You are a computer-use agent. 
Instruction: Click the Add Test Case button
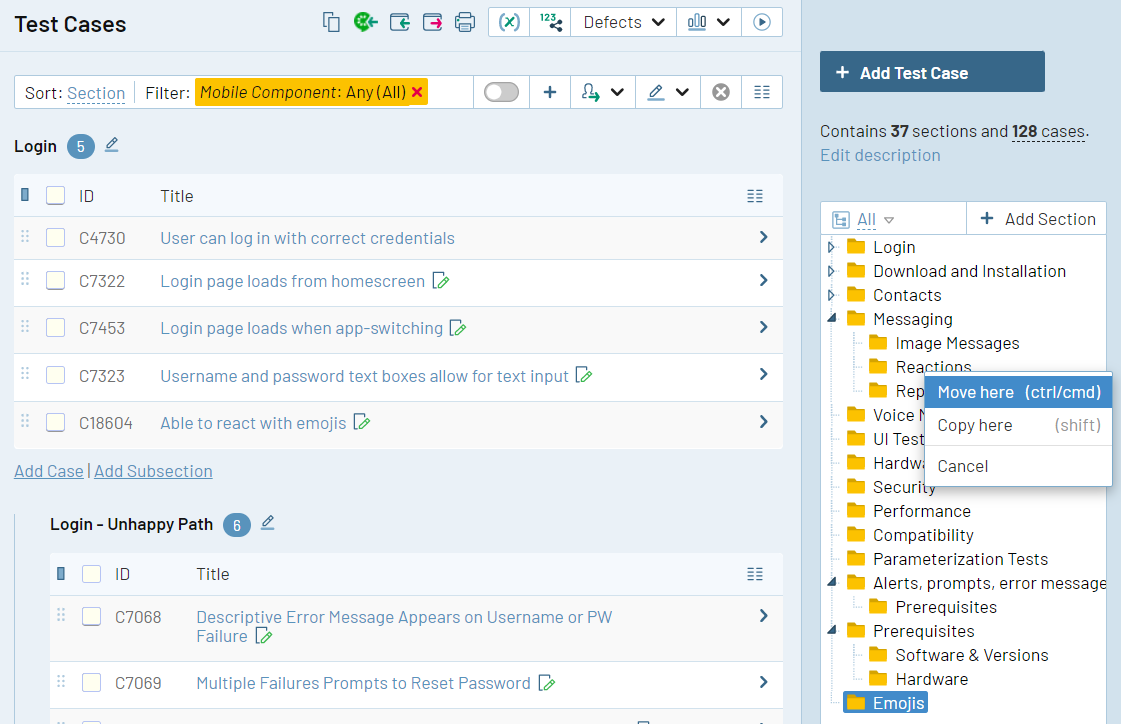coord(932,71)
